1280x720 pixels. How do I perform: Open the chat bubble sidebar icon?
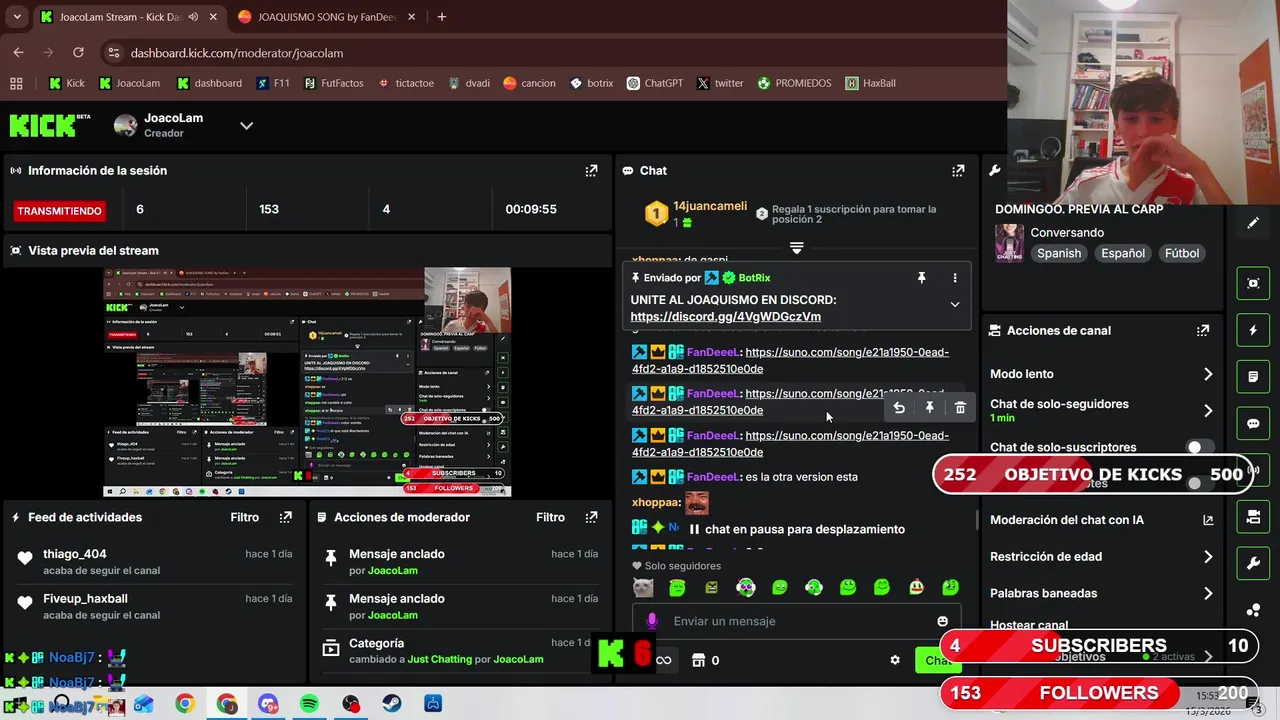tap(1253, 424)
